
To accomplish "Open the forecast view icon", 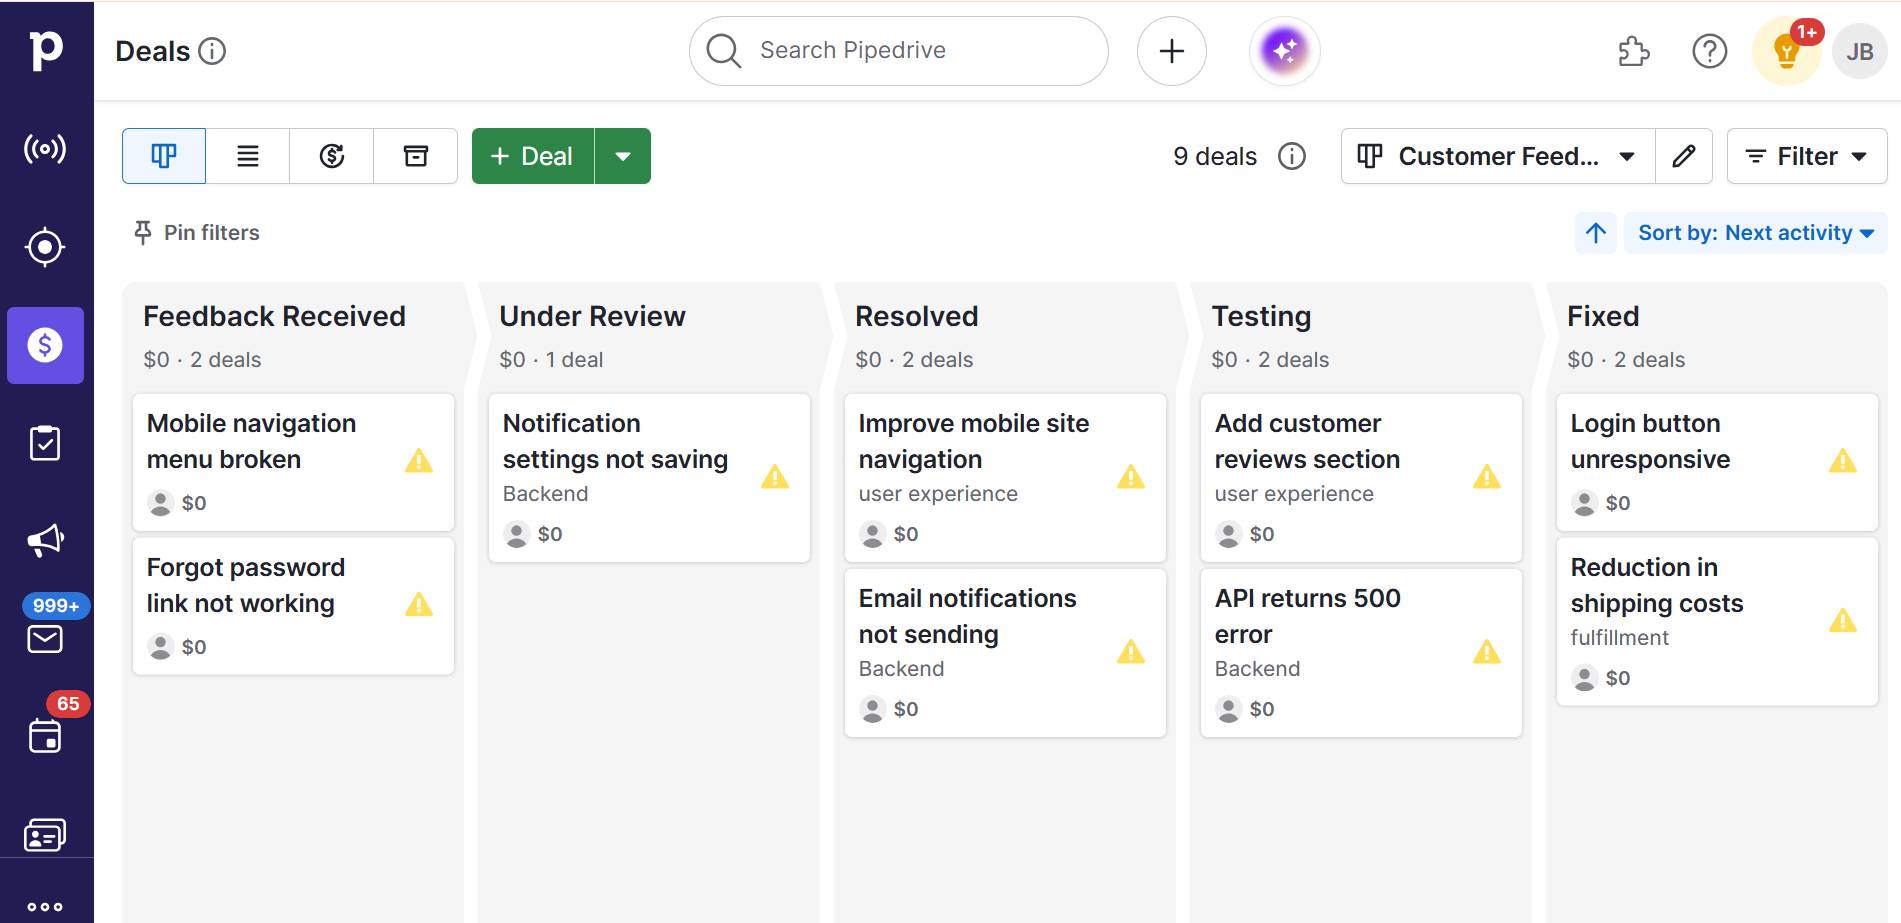I will (x=331, y=156).
